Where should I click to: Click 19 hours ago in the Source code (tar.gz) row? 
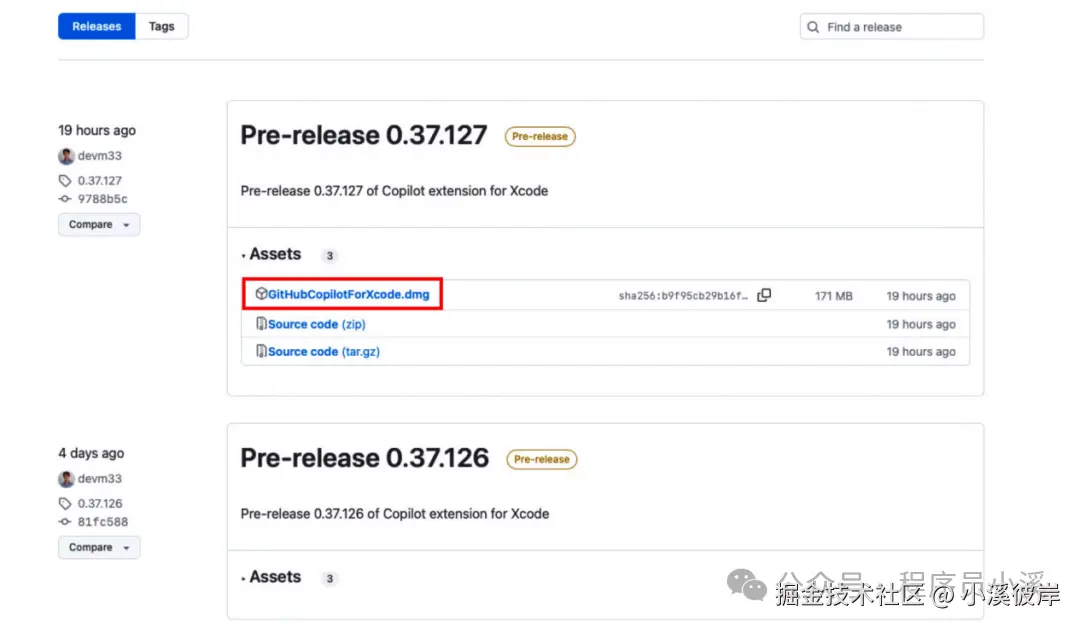tap(921, 352)
